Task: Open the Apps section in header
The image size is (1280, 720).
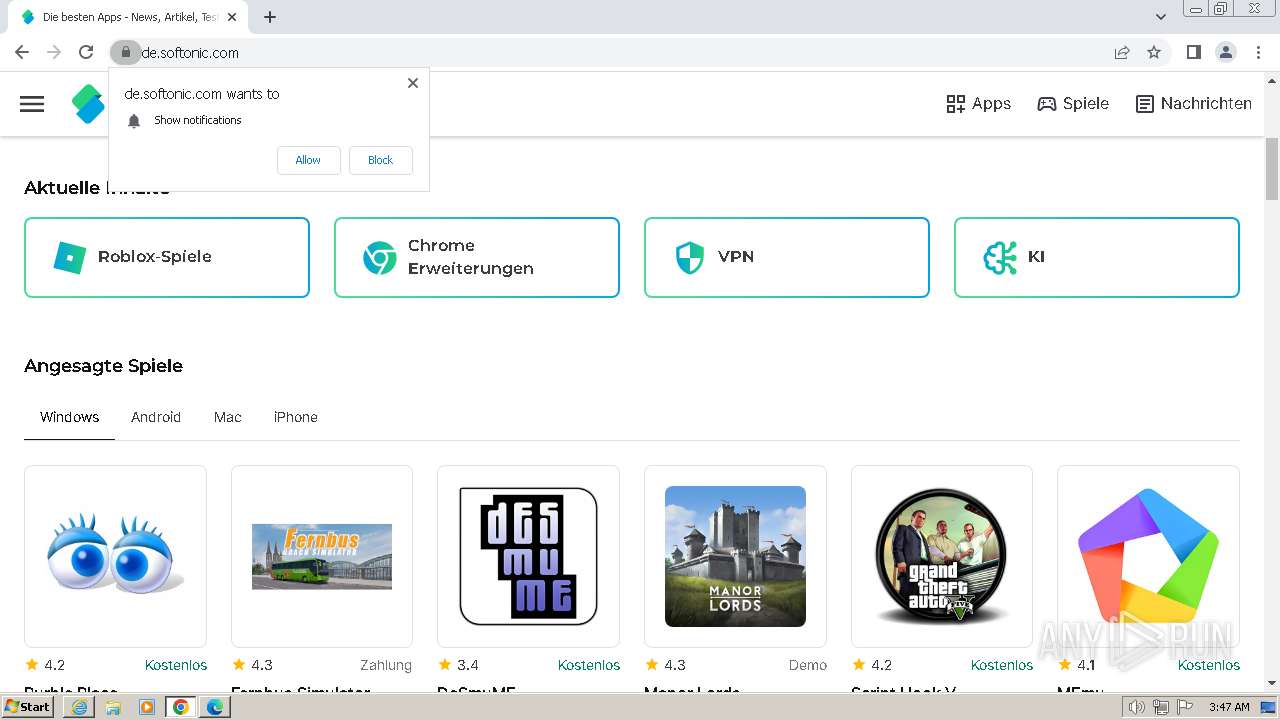Action: click(978, 104)
